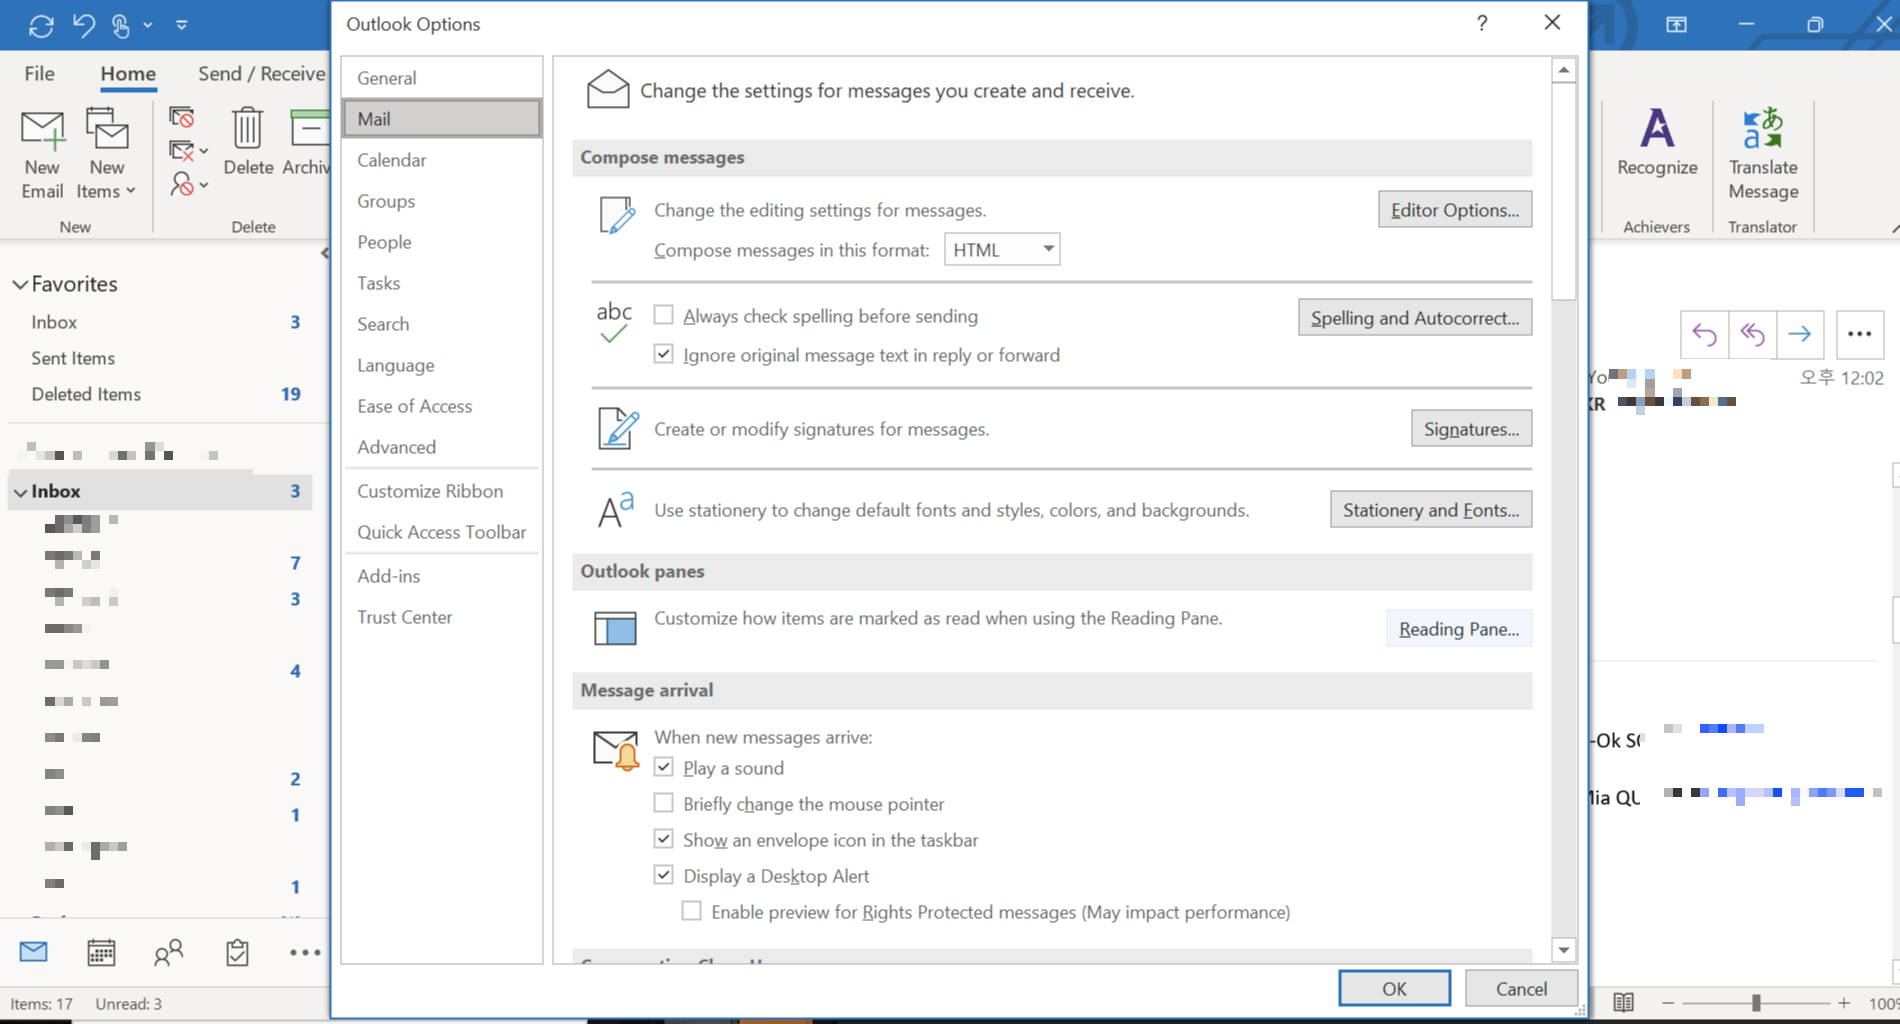Click the Undo icon in quick access toolbar
Screen dimensions: 1900x1024
(84, 25)
